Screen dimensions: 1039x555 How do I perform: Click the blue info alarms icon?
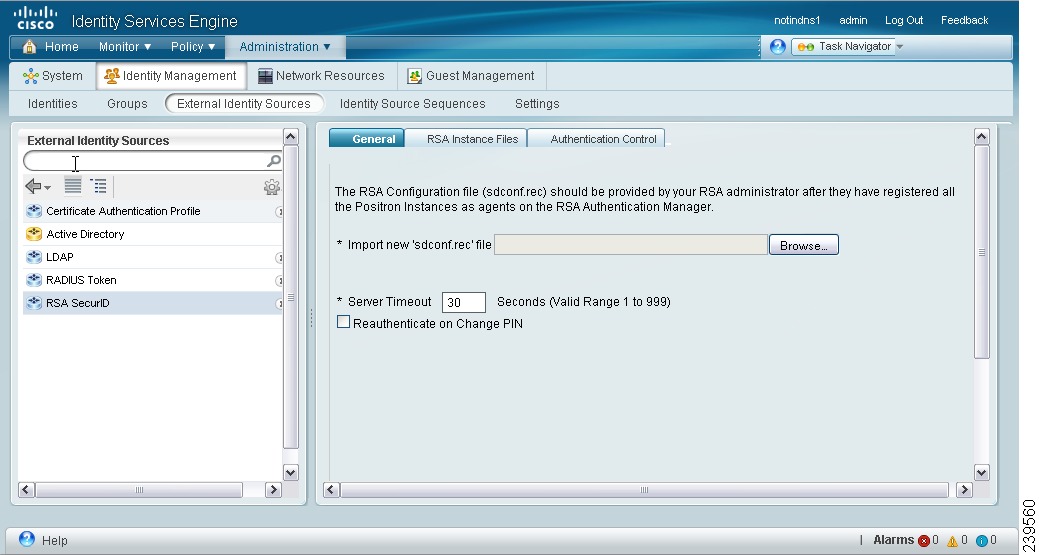tap(982, 540)
